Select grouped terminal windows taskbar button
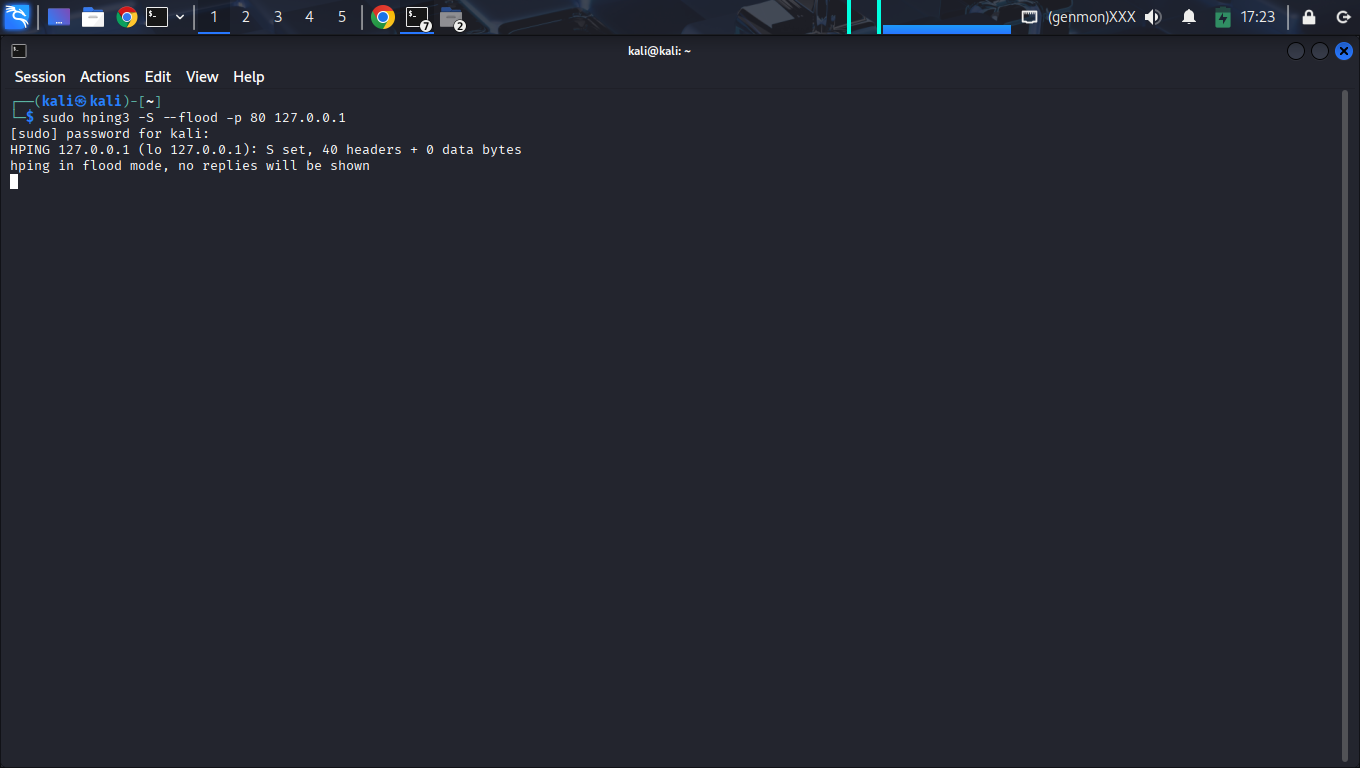Screen dimensions: 1360x768 click(417, 17)
